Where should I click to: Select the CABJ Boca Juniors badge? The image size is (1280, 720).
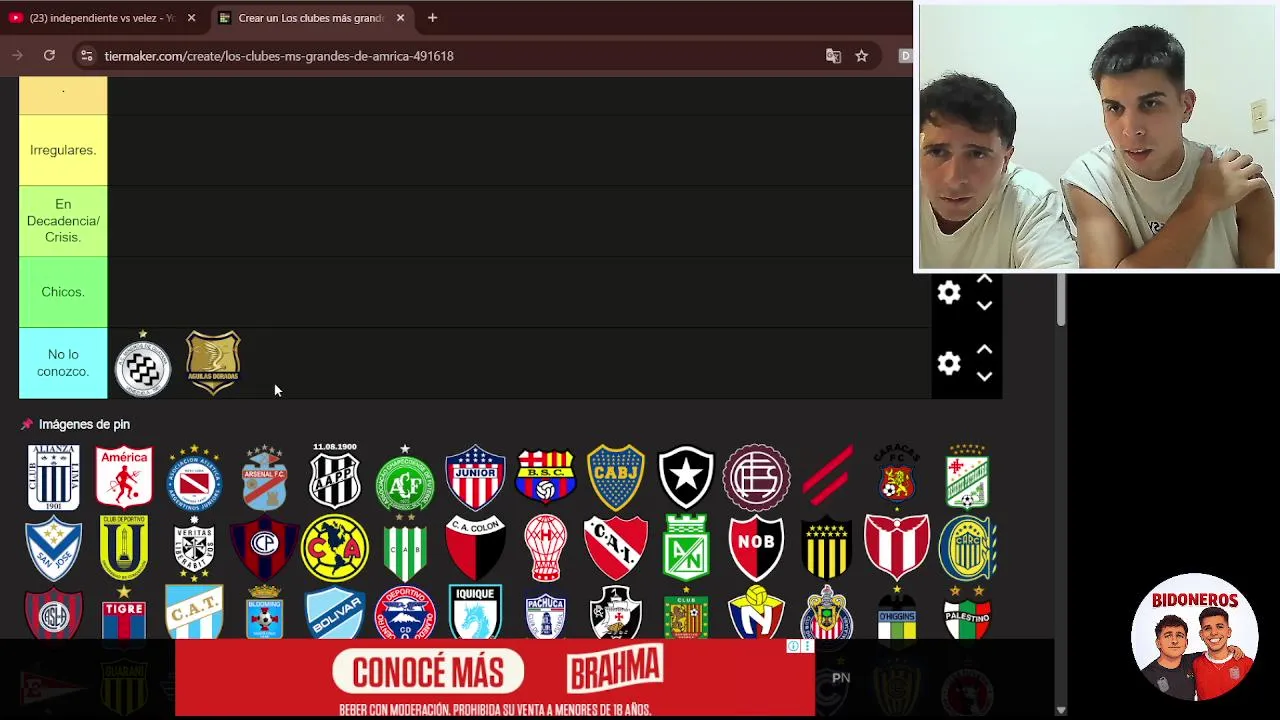616,477
